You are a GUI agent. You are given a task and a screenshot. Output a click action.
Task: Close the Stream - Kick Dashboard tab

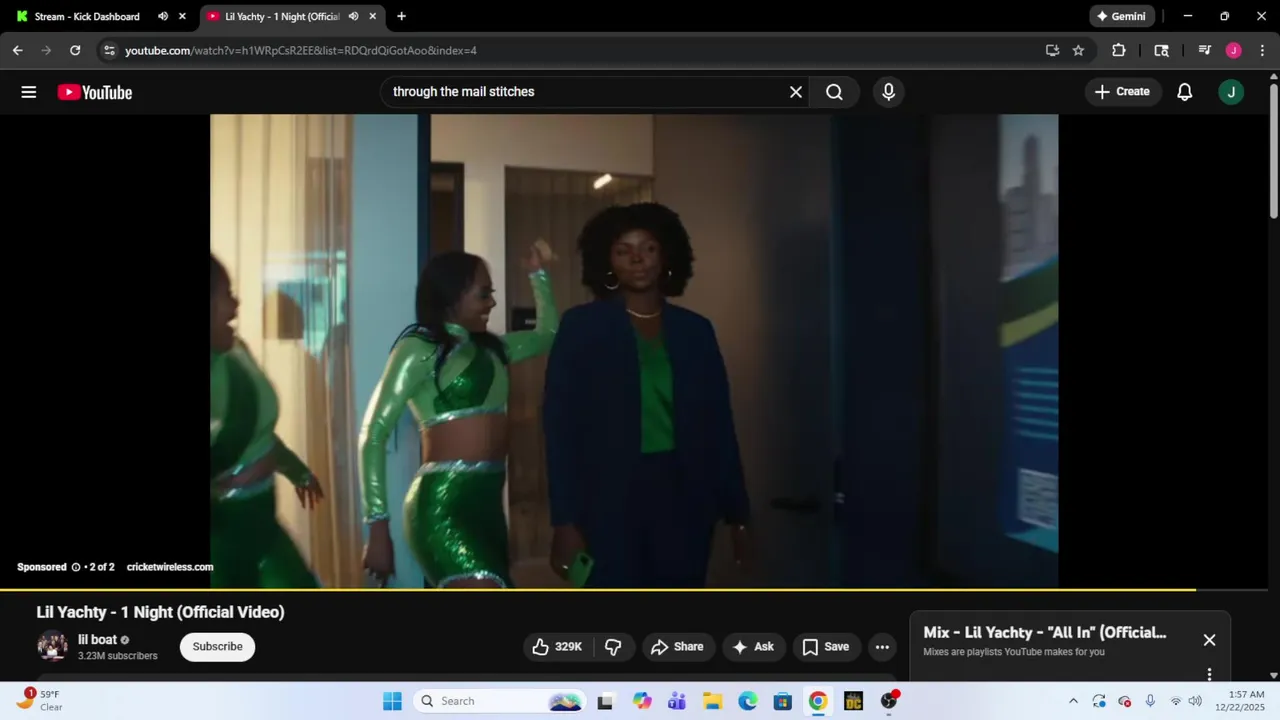(182, 16)
